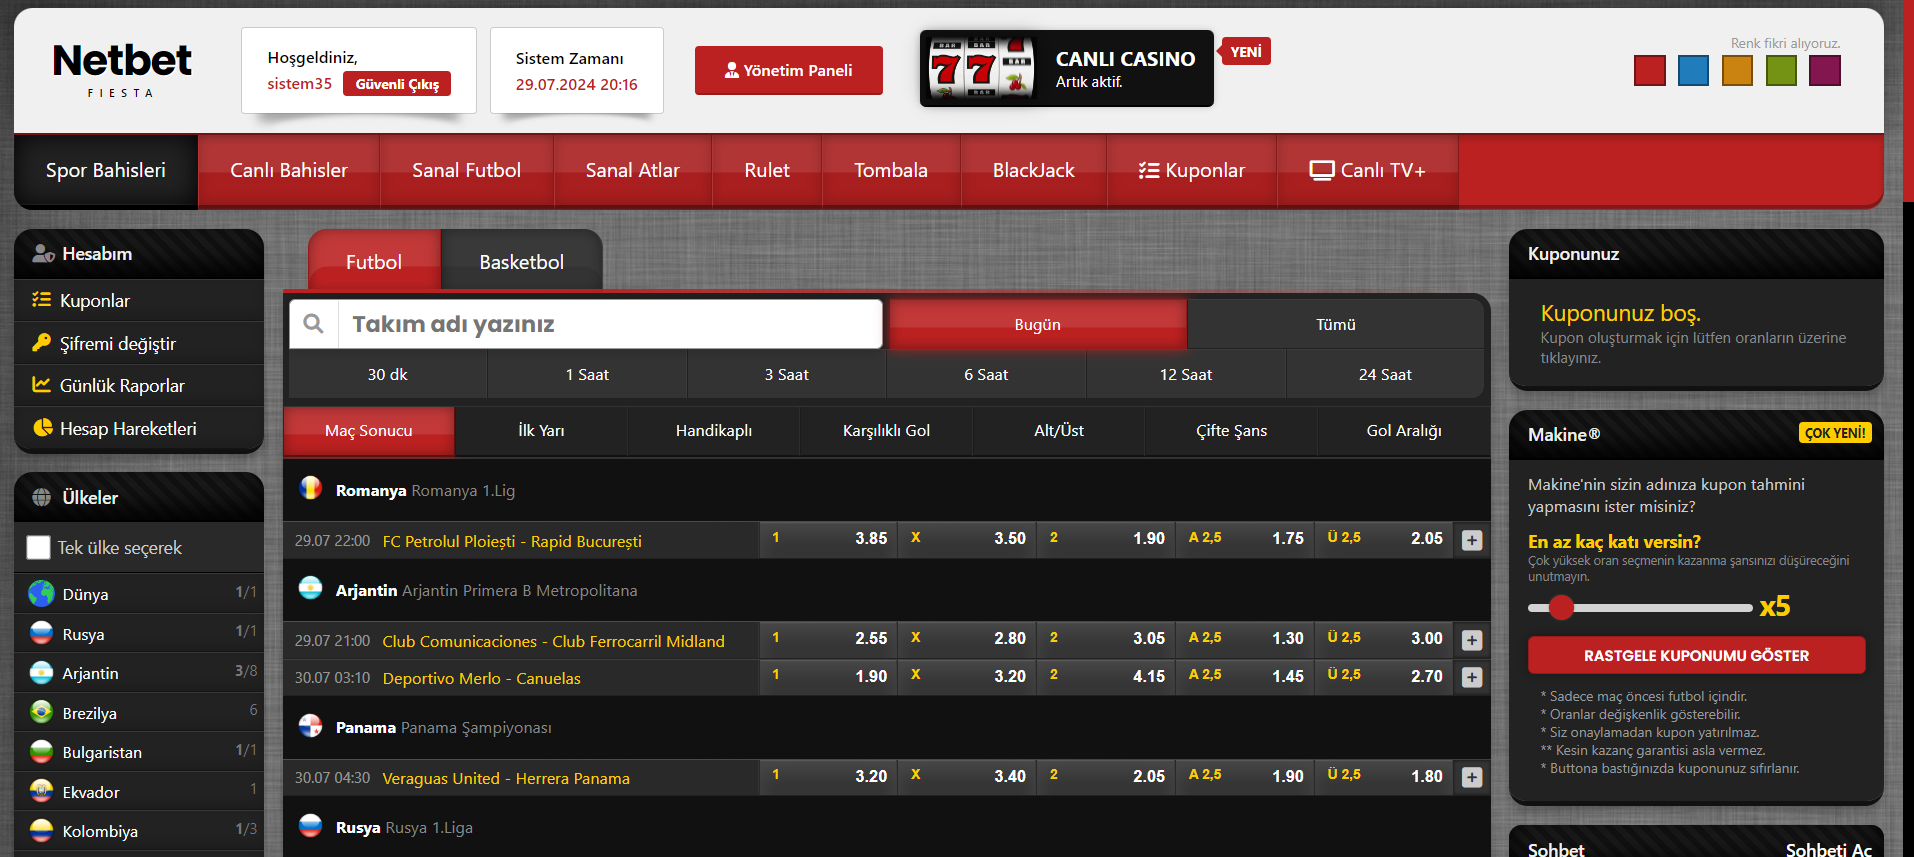Screen dimensions: 1914x857
Task: Click the slot machine 777 image
Action: pos(981,68)
